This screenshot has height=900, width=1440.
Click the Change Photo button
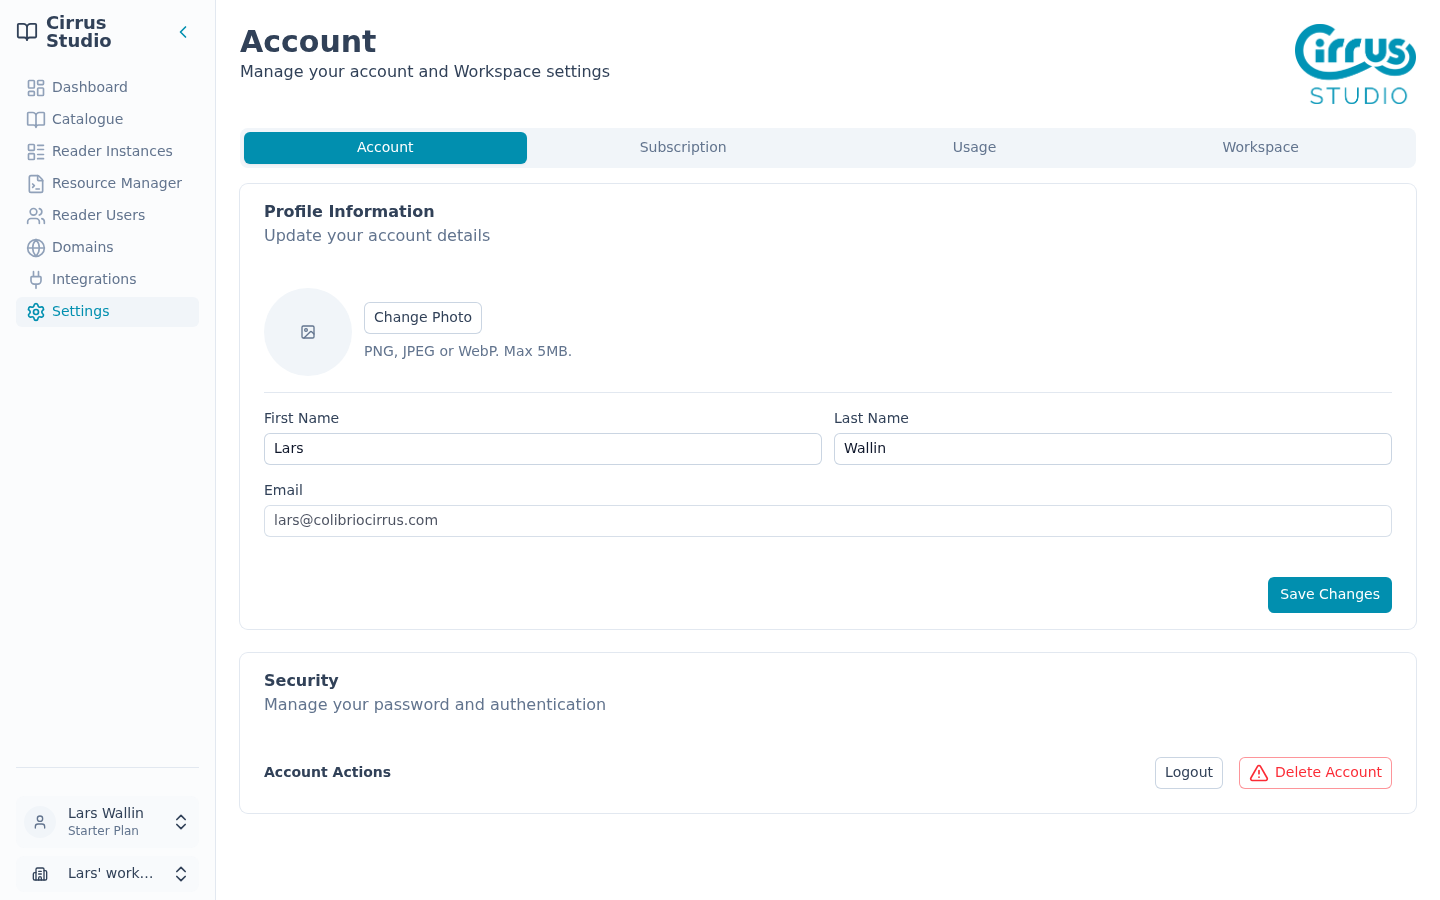point(423,318)
